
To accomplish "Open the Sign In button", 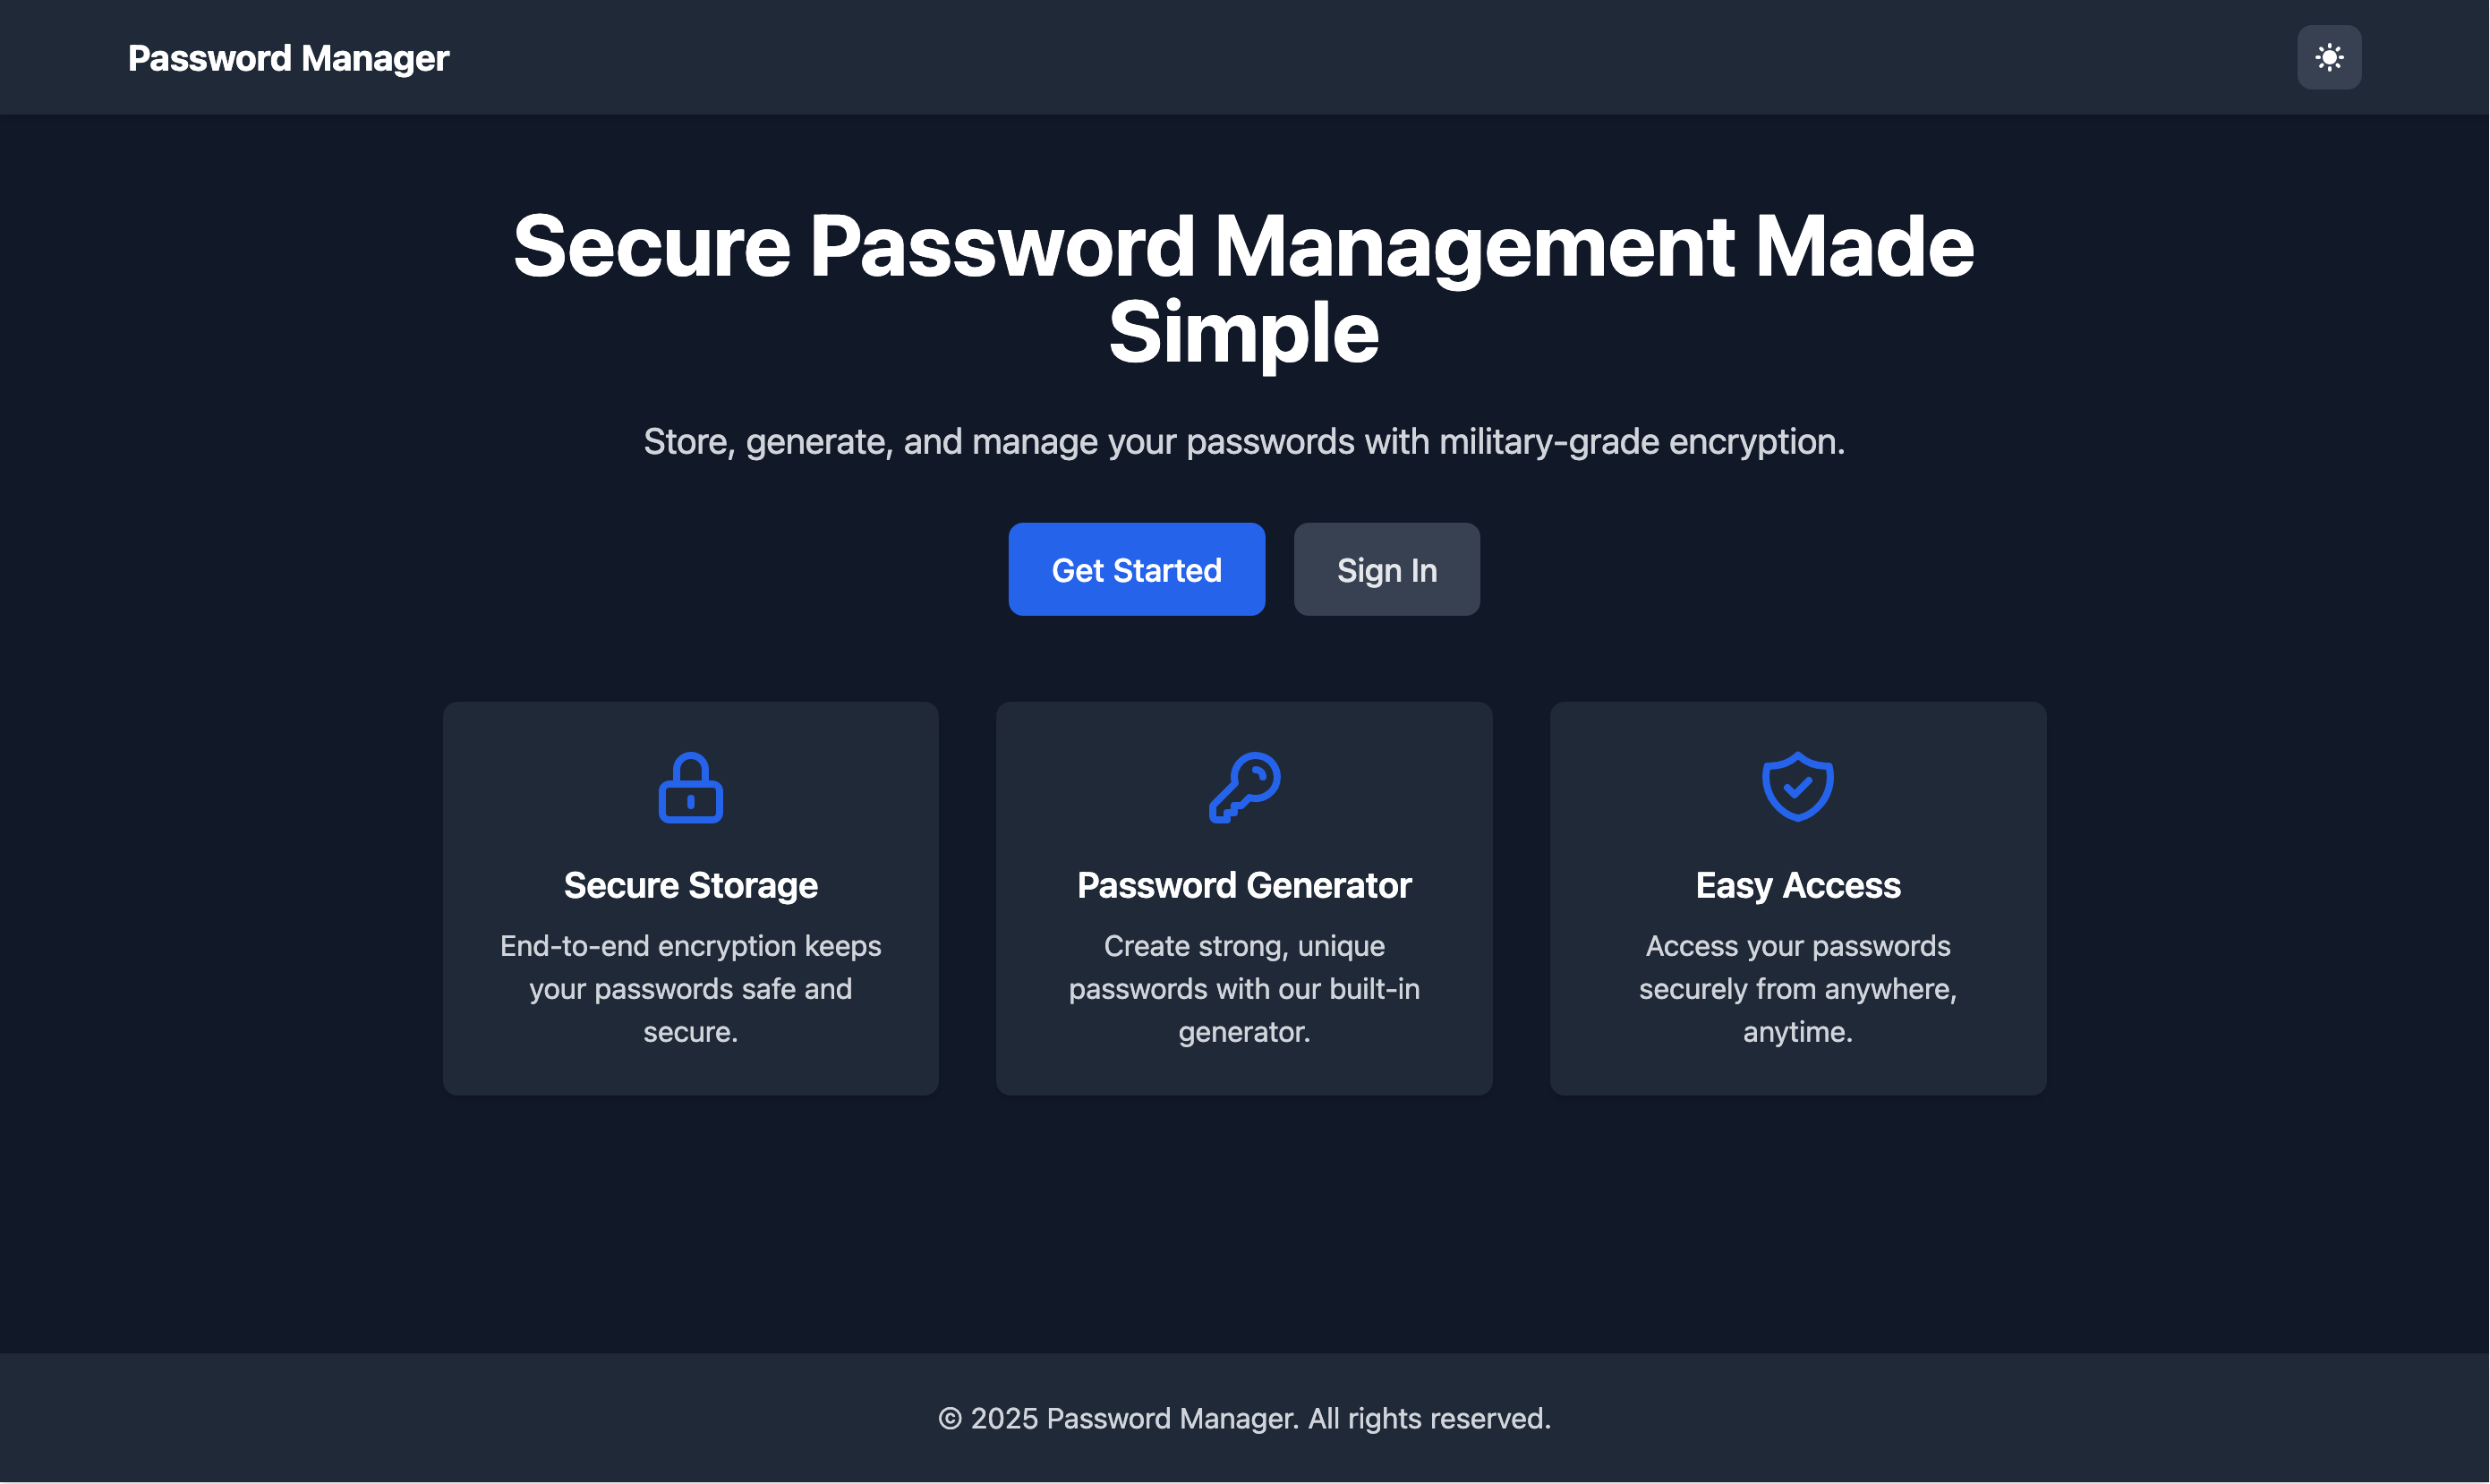I will (1387, 570).
